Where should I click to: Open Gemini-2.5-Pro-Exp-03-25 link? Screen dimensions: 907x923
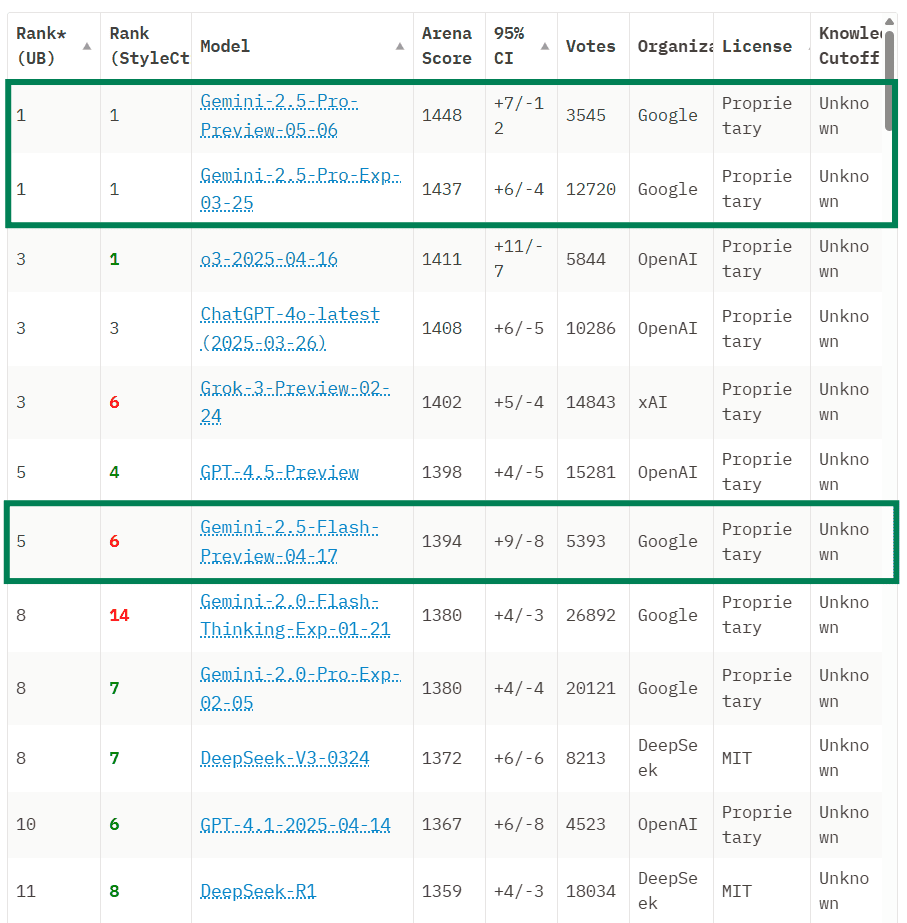300,189
